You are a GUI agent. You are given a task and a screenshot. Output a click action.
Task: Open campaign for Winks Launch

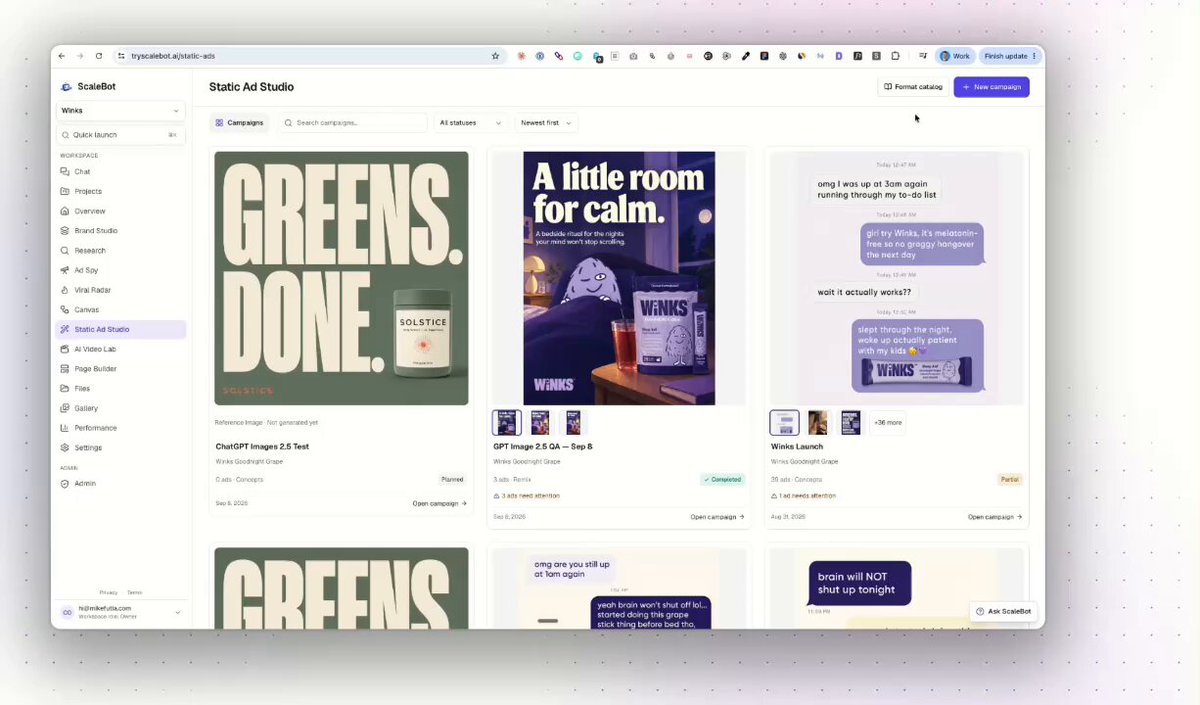(995, 517)
